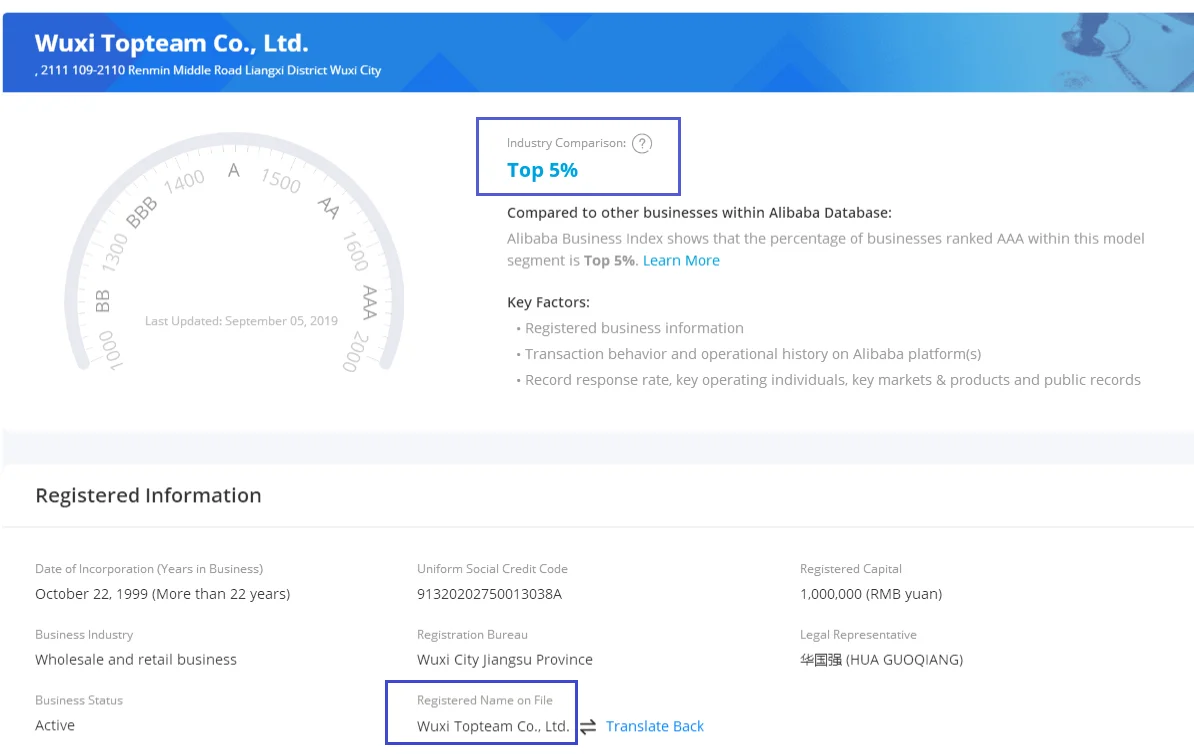Click the legal representative name HUA GUOQIANG

pos(881,660)
